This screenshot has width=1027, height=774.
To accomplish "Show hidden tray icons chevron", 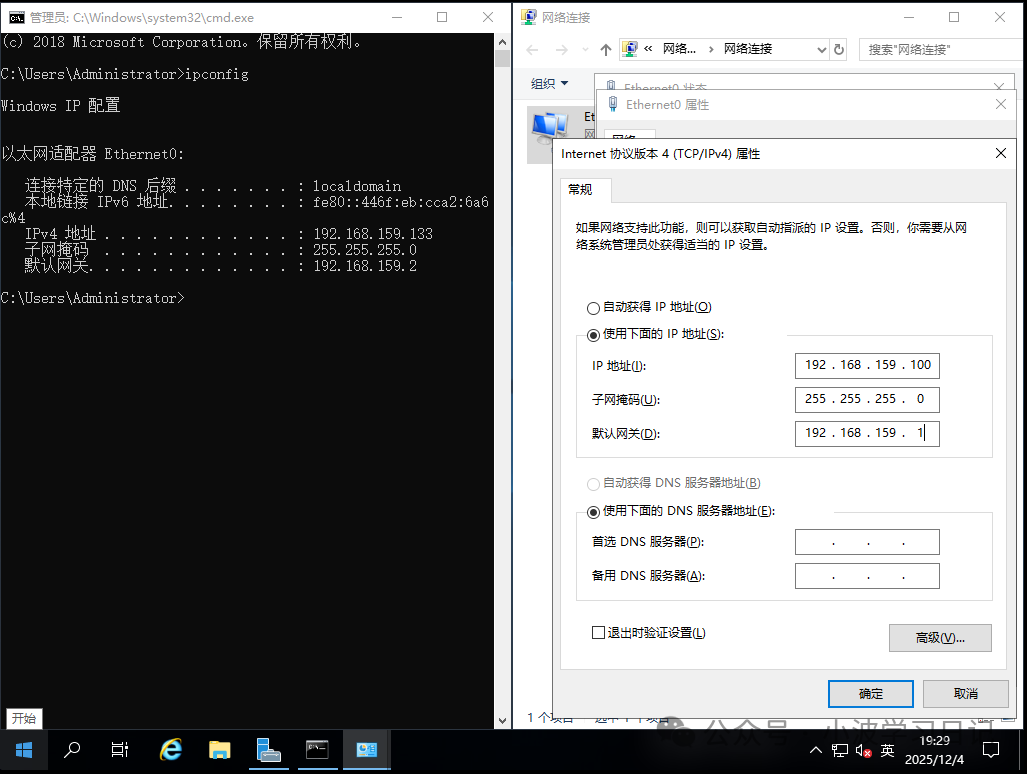I will click(815, 750).
